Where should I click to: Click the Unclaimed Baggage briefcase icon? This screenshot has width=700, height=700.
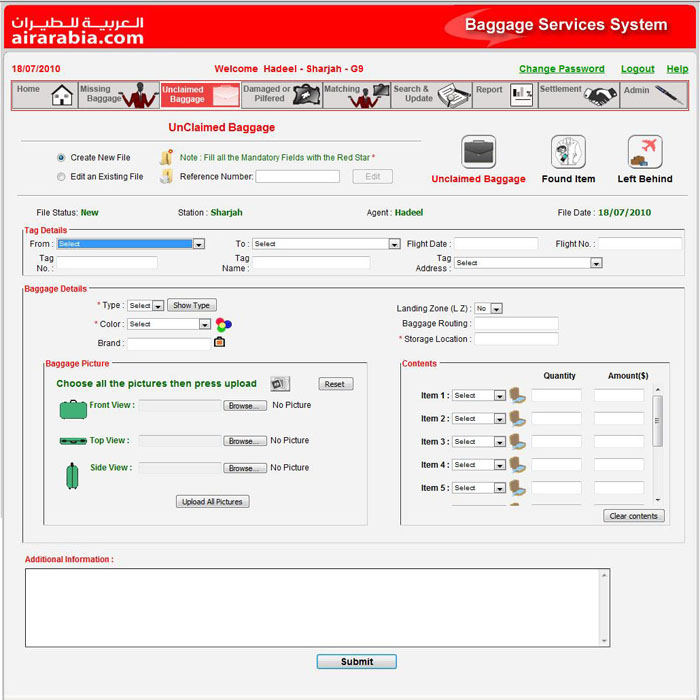point(478,152)
